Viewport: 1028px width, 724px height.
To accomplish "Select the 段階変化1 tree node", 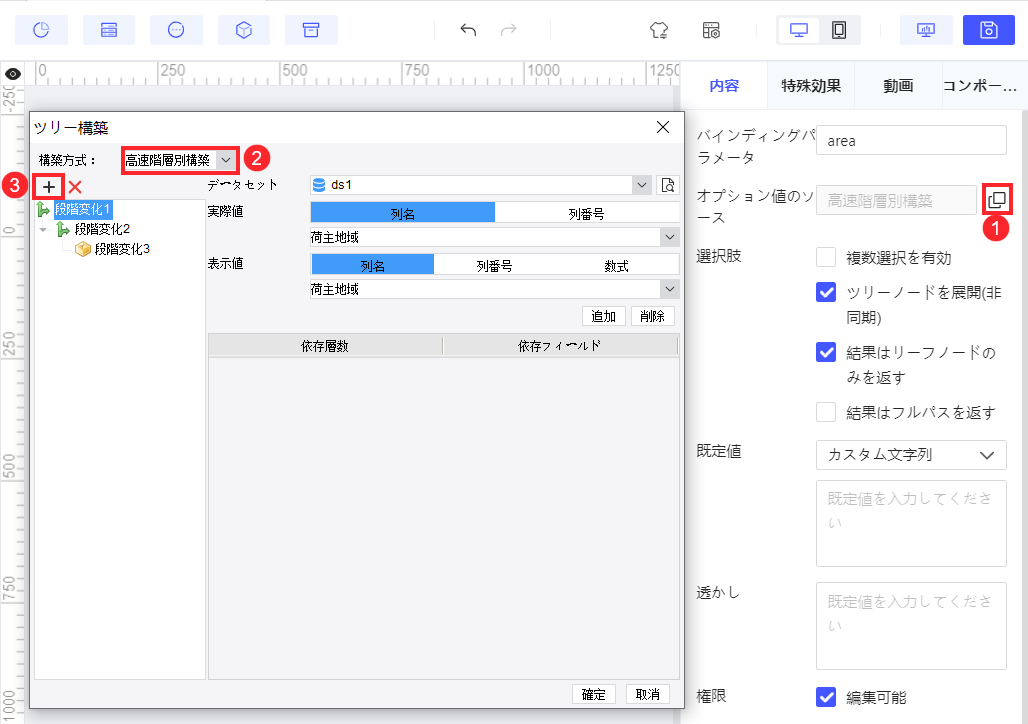I will coord(83,209).
